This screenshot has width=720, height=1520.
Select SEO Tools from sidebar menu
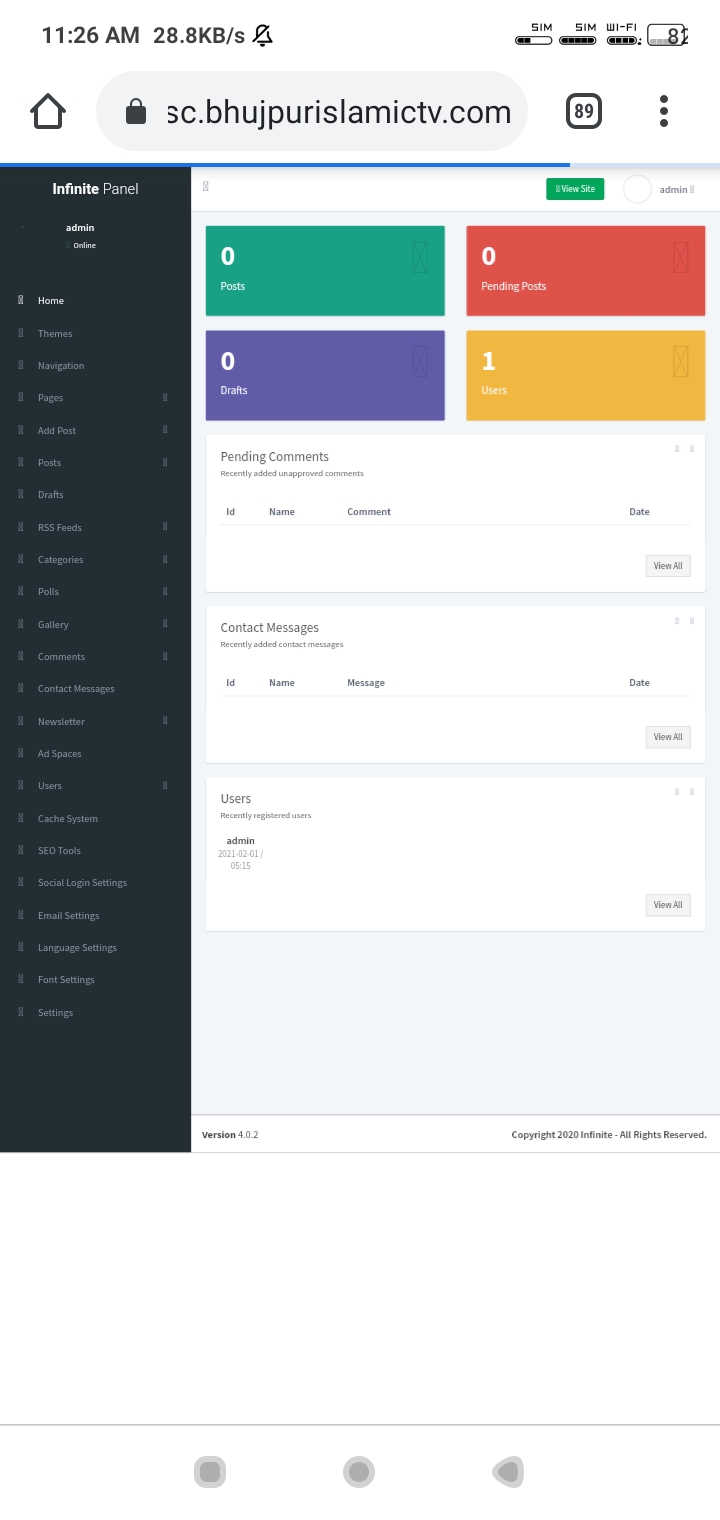coord(59,851)
